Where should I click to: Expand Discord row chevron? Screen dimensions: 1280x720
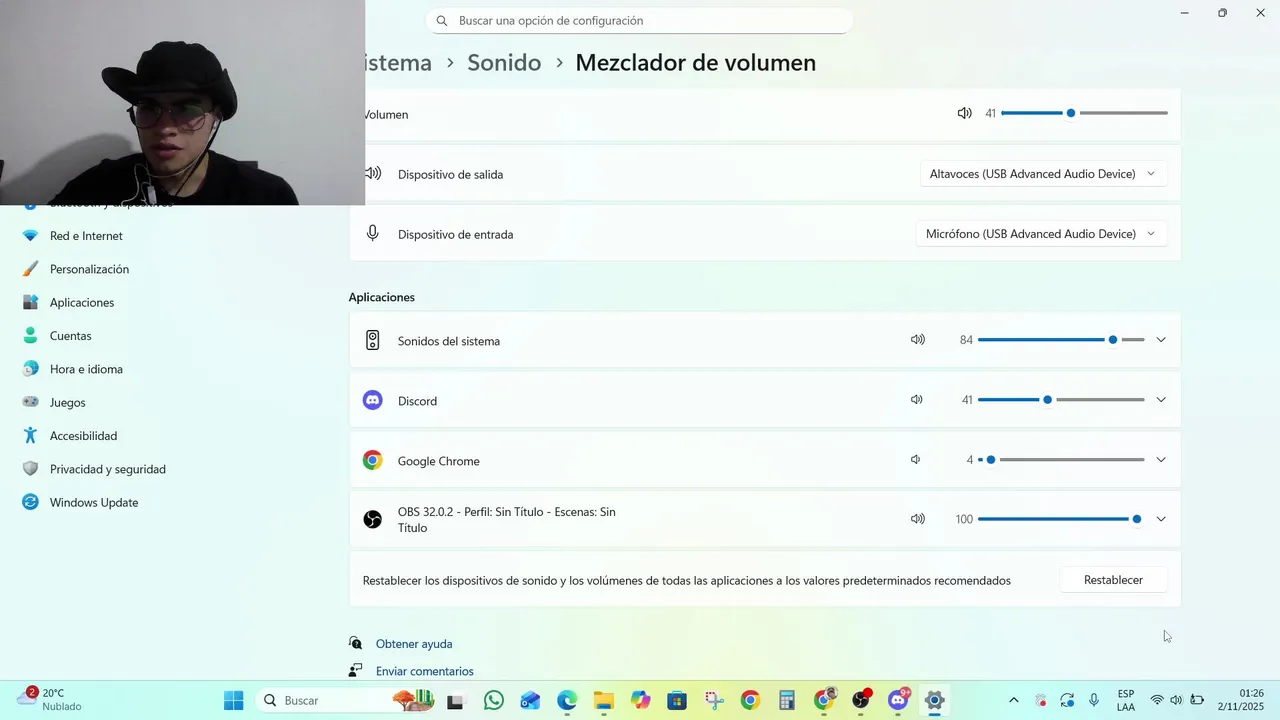[x=1161, y=400]
